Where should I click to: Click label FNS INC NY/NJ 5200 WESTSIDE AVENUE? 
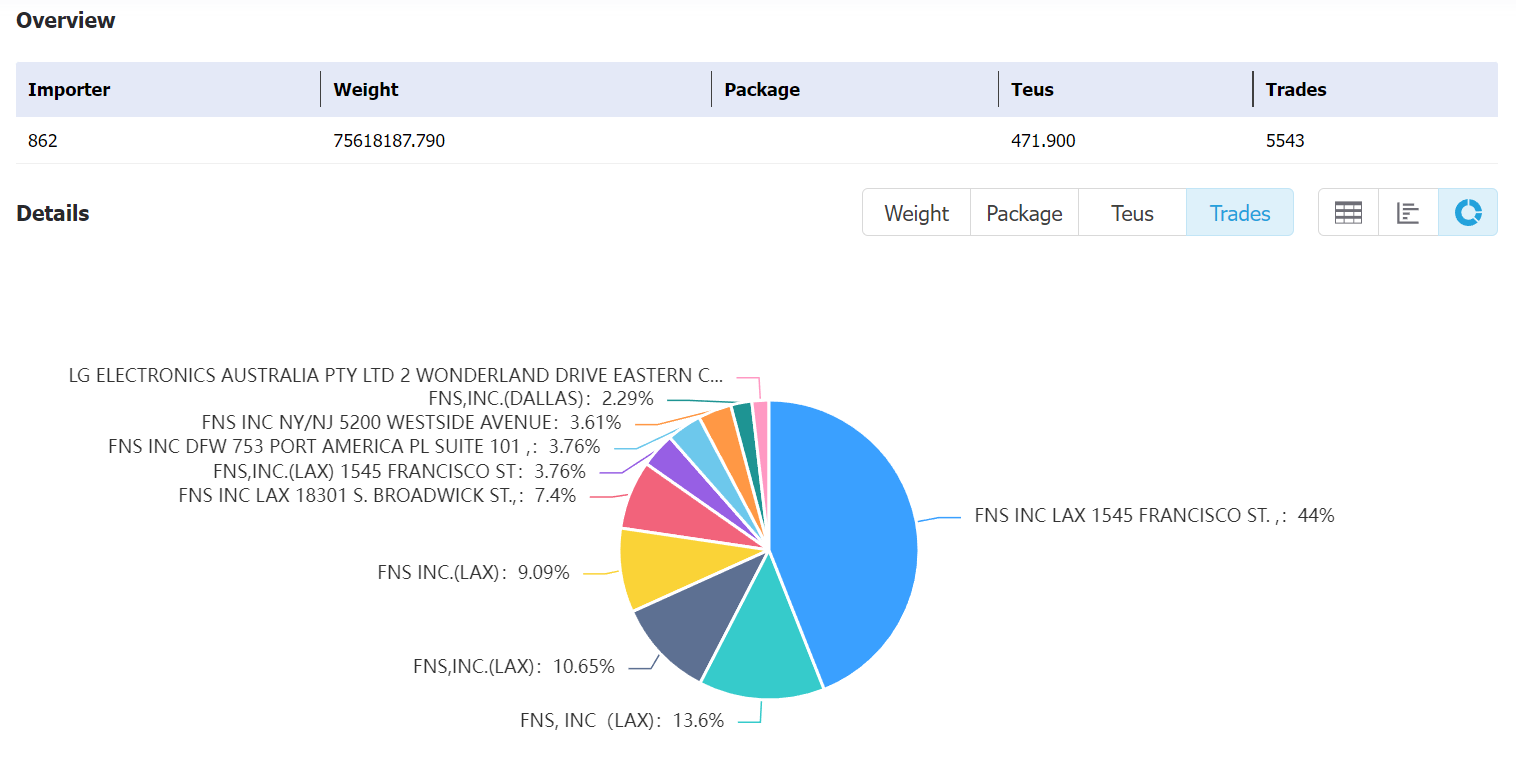tap(411, 422)
